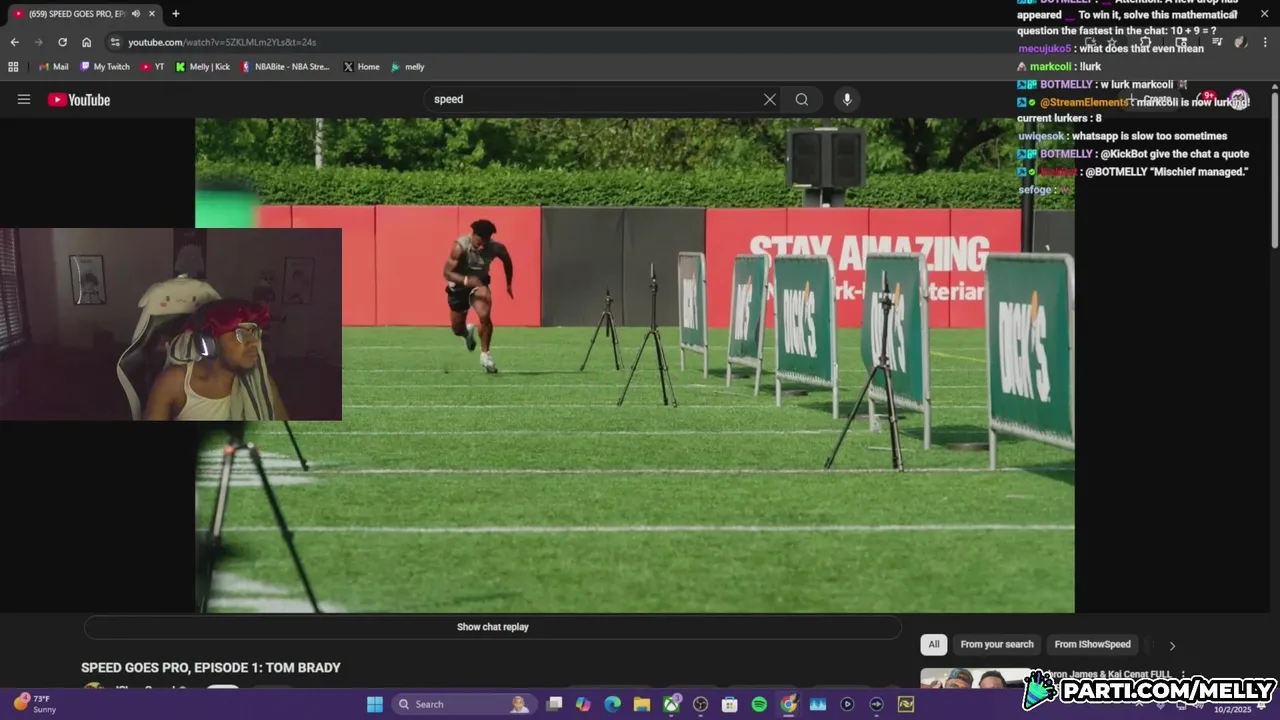This screenshot has width=1280, height=720.
Task: Open the LeBron James & Kai Cenat thumbnail
Action: click(x=976, y=678)
